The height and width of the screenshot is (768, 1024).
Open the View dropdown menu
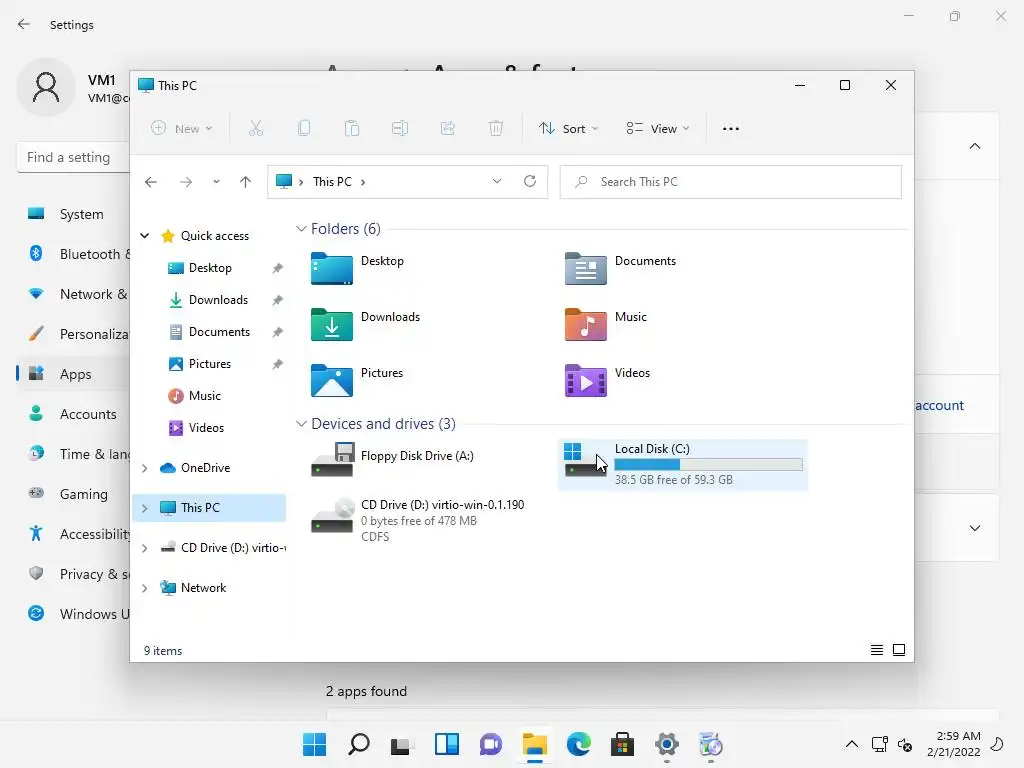coord(658,129)
